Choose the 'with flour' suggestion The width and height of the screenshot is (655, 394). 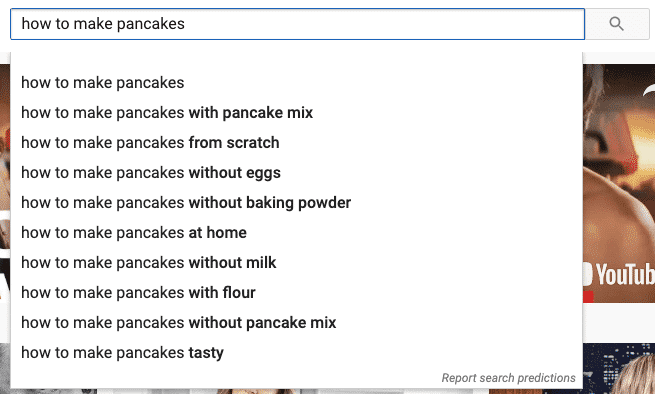coord(296,293)
